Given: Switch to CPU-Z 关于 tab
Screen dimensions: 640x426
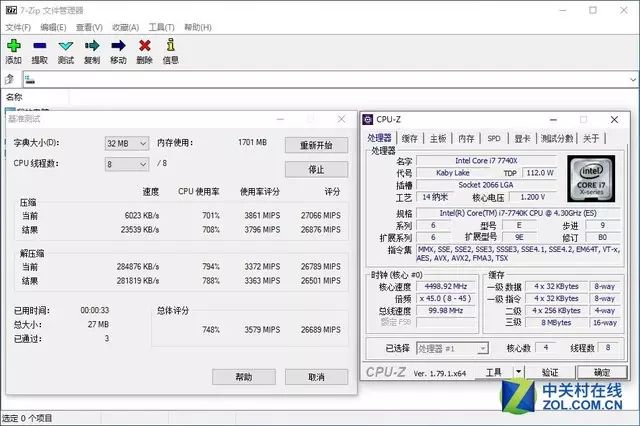Looking at the screenshot, I should (x=591, y=138).
